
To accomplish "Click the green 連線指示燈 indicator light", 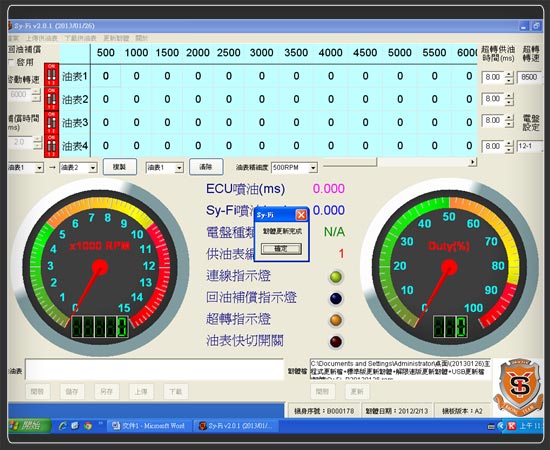I will [x=336, y=277].
